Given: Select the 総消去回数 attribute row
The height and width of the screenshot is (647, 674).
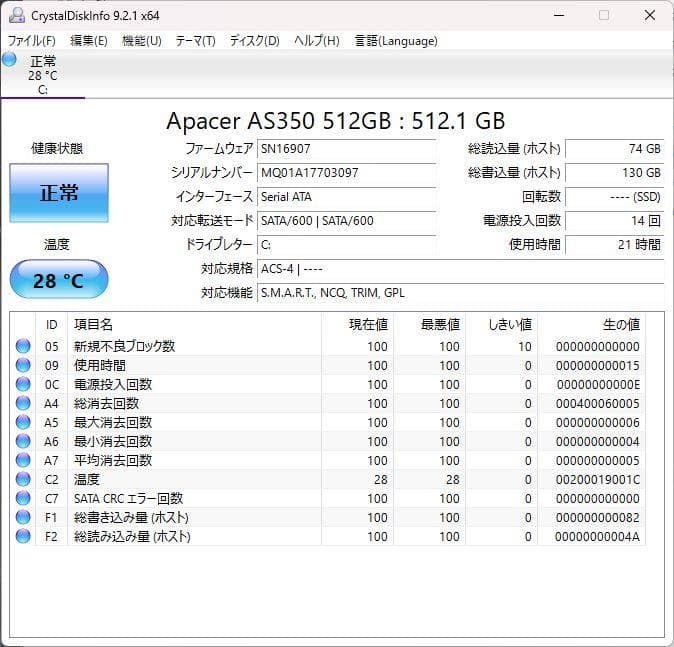Looking at the screenshot, I should pos(328,403).
